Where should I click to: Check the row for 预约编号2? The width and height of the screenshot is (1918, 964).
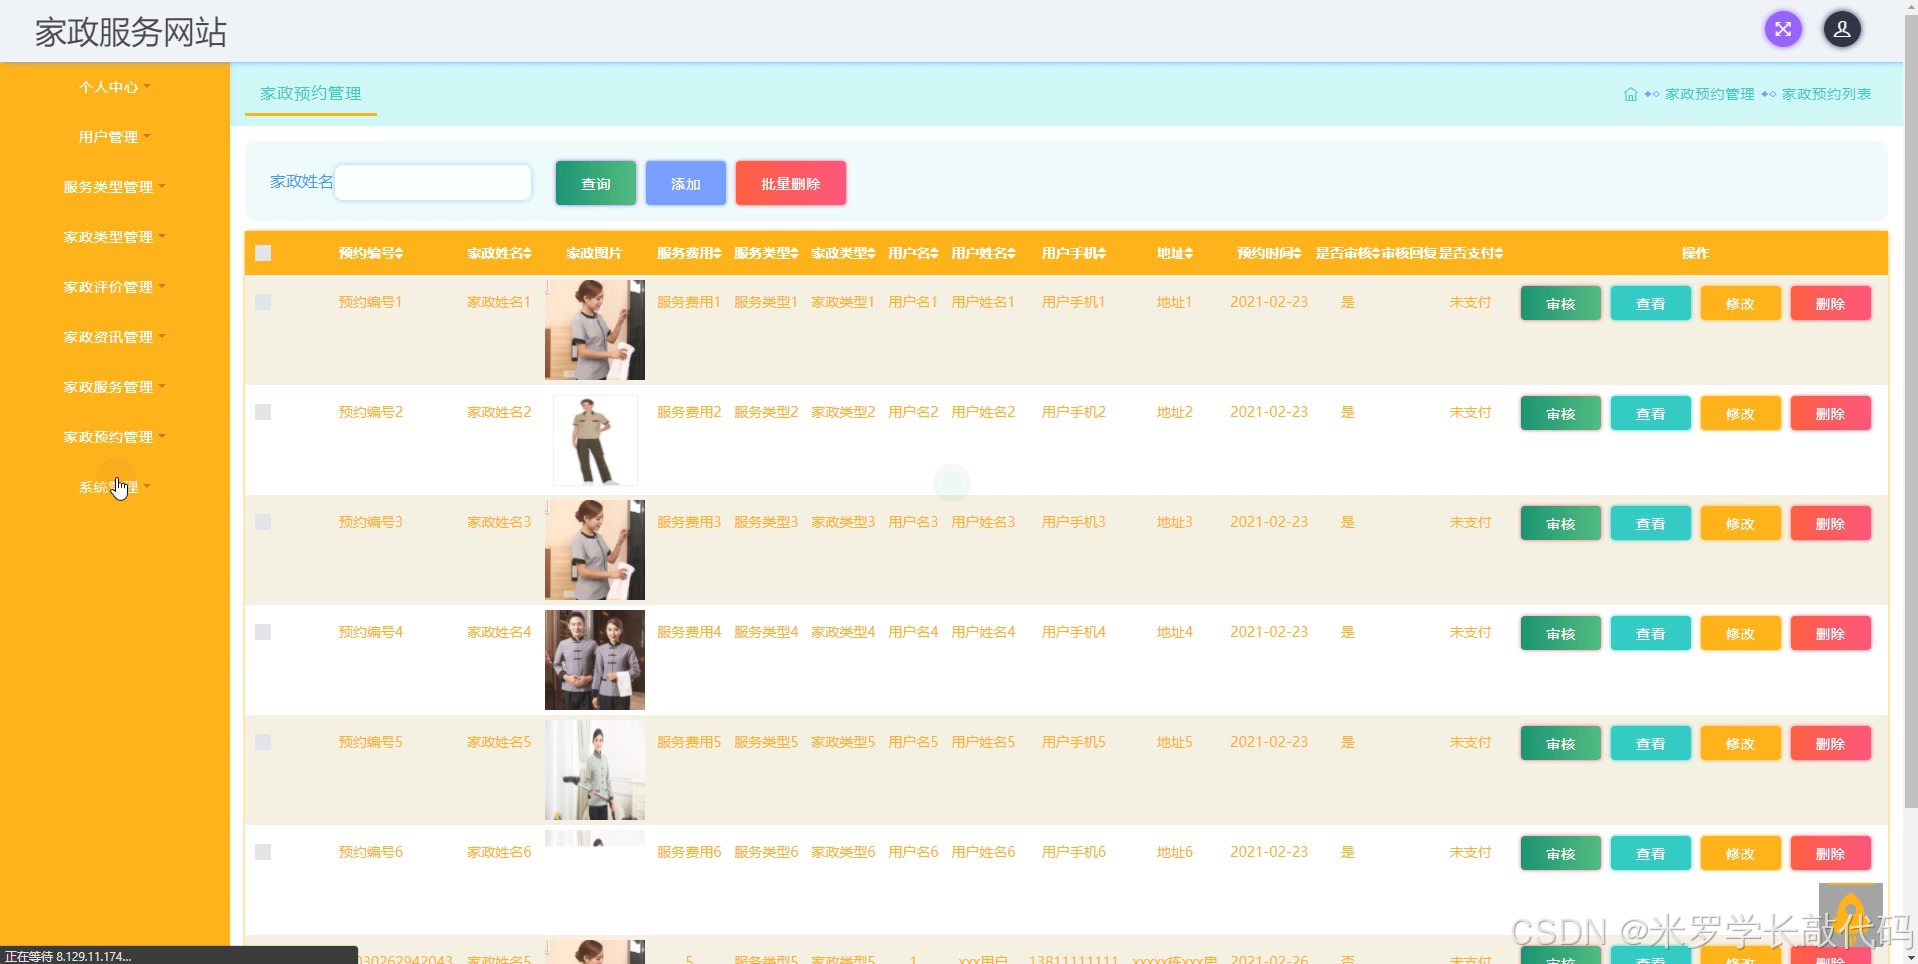click(263, 412)
